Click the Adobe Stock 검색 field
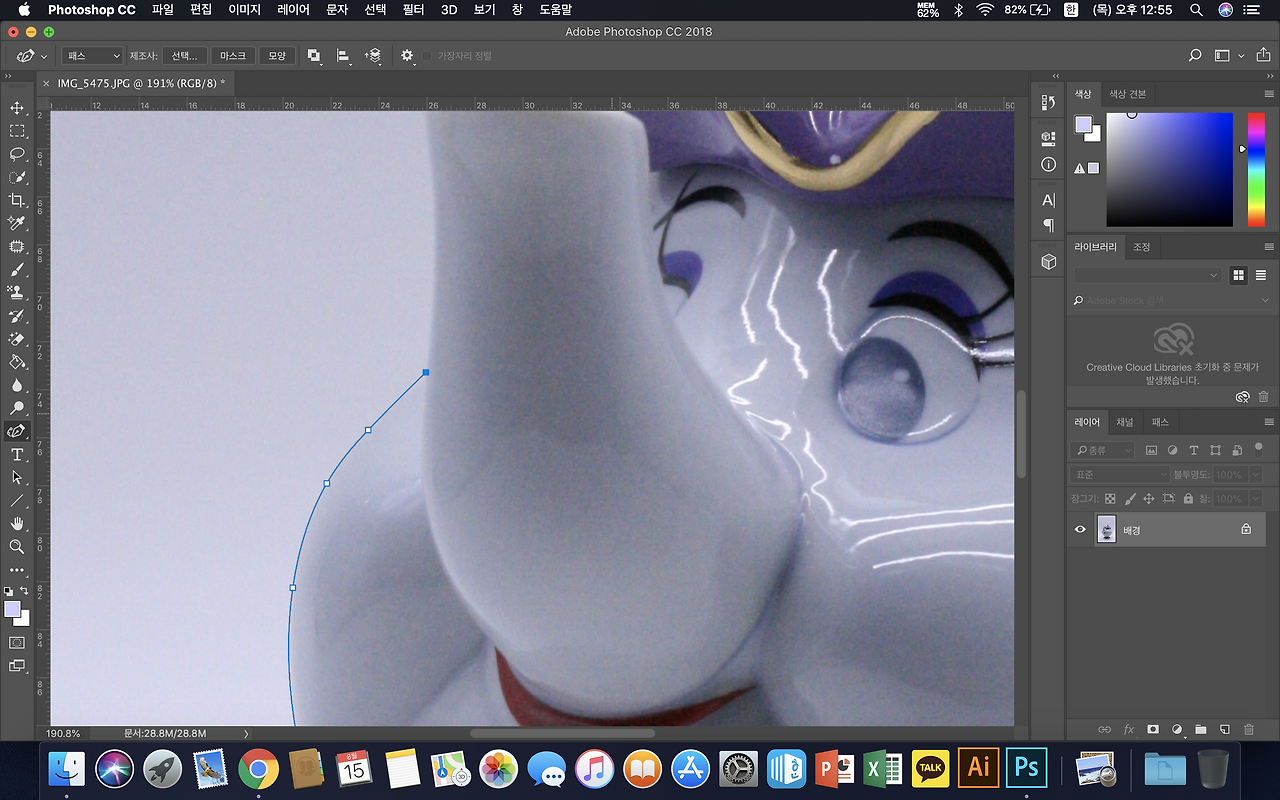 1170,300
